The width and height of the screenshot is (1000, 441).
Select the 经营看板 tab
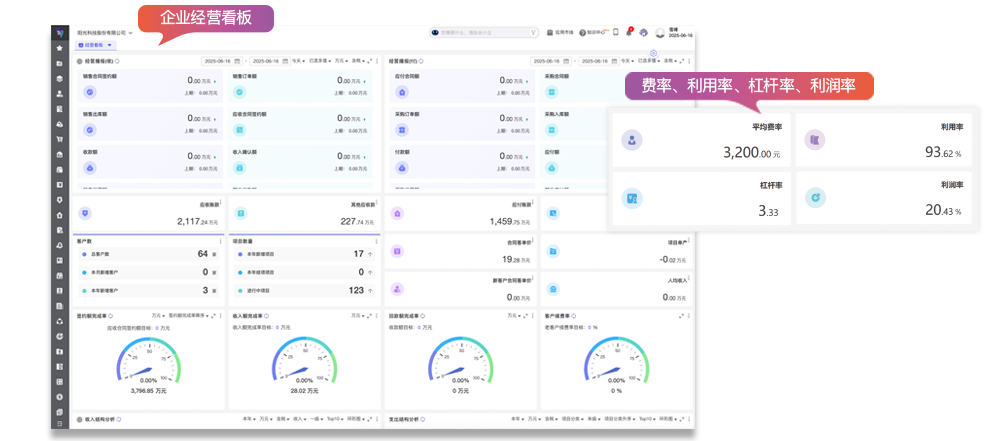(x=93, y=45)
